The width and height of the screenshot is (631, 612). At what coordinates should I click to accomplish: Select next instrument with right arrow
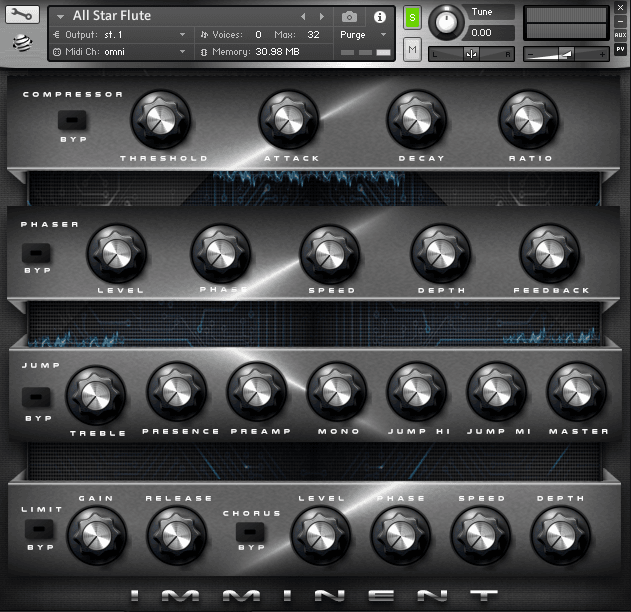click(322, 16)
